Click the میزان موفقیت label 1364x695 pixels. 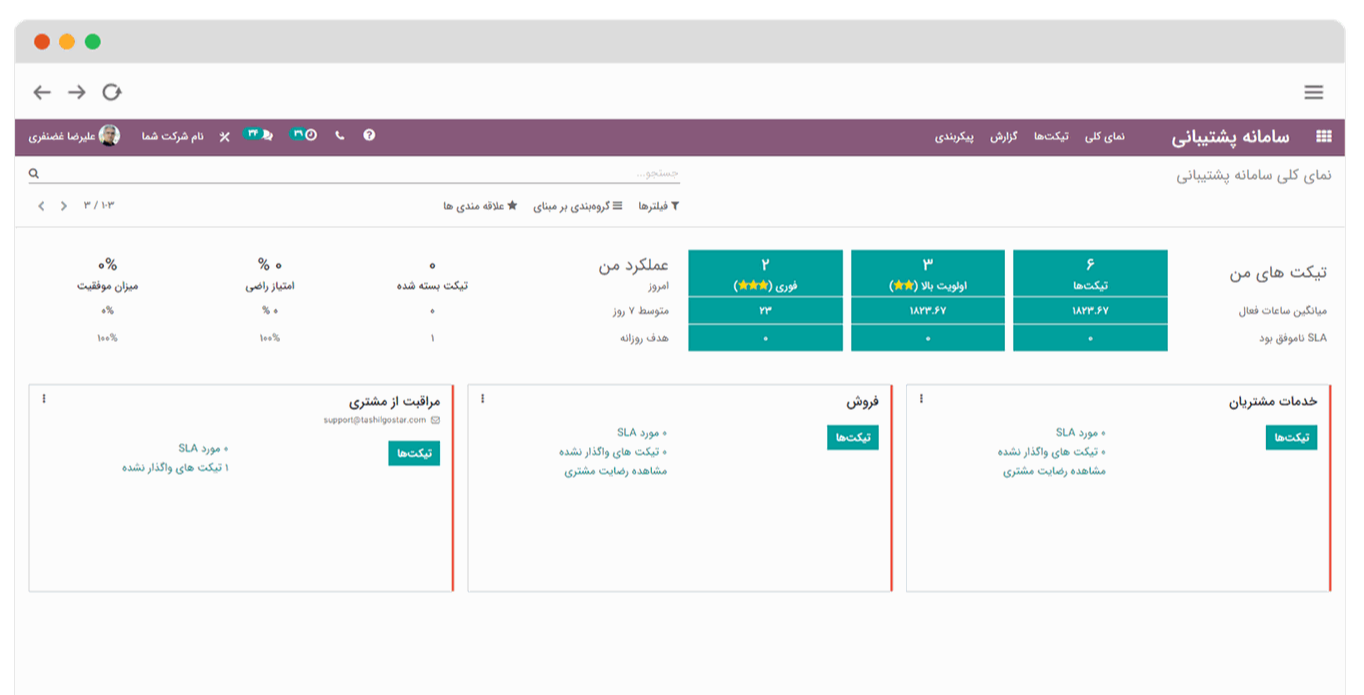(108, 286)
